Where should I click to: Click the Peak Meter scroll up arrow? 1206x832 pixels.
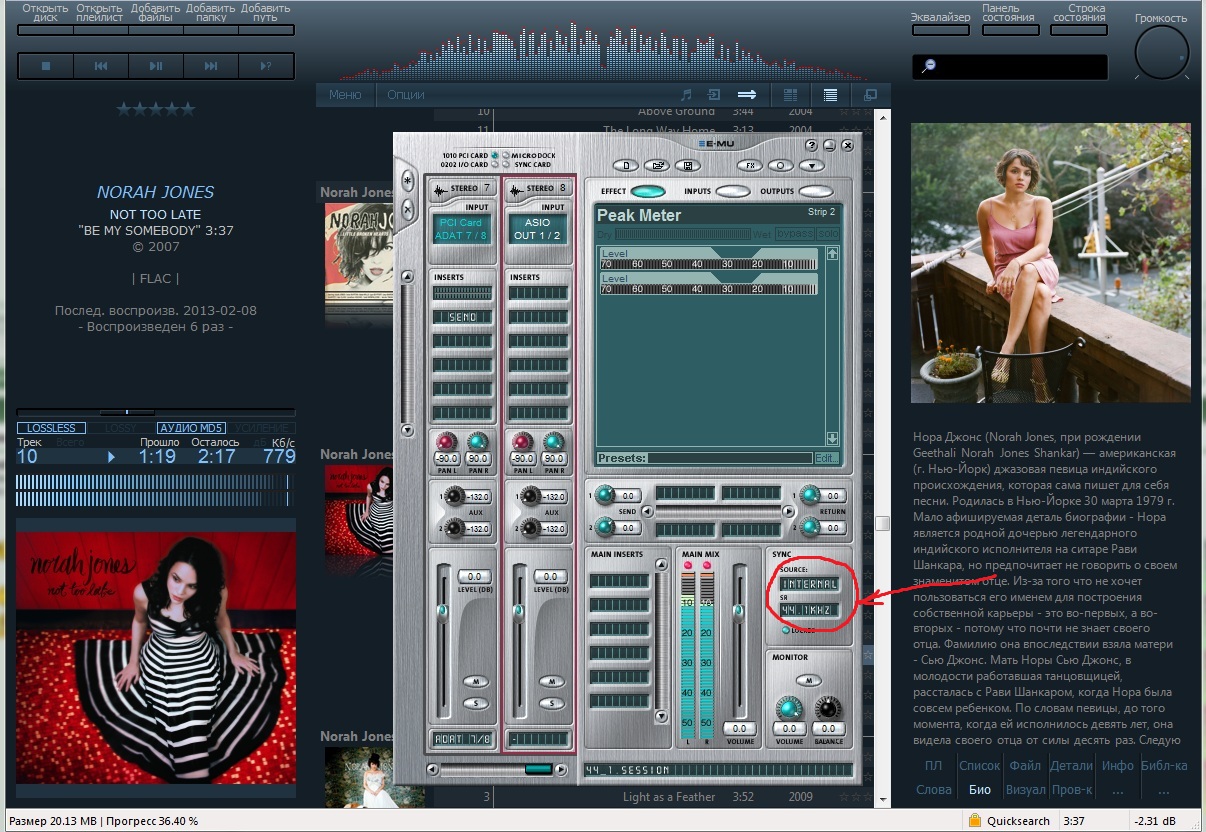[831, 253]
